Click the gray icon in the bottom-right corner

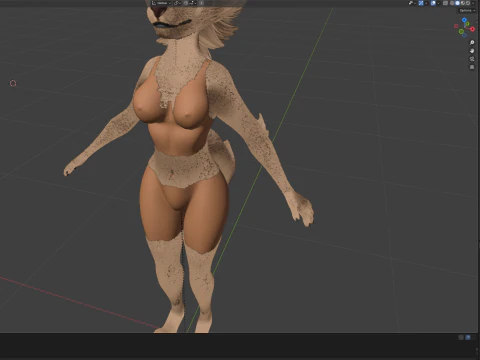(x=461, y=338)
